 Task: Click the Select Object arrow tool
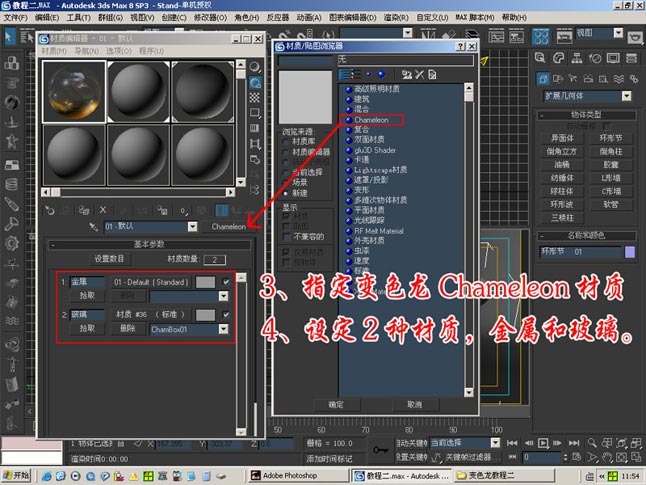point(9,37)
